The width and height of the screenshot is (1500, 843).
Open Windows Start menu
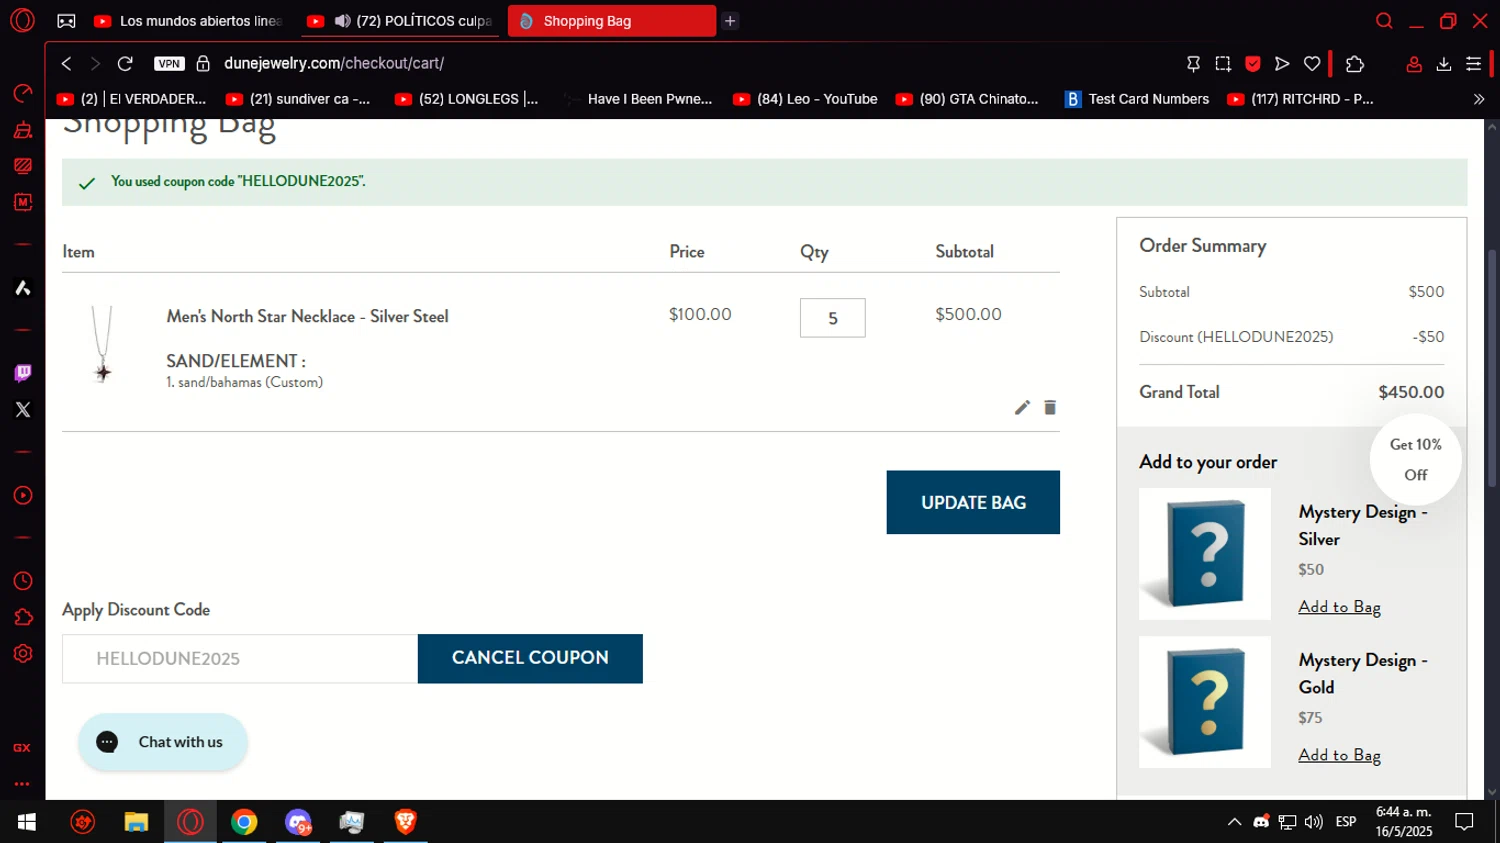(27, 822)
